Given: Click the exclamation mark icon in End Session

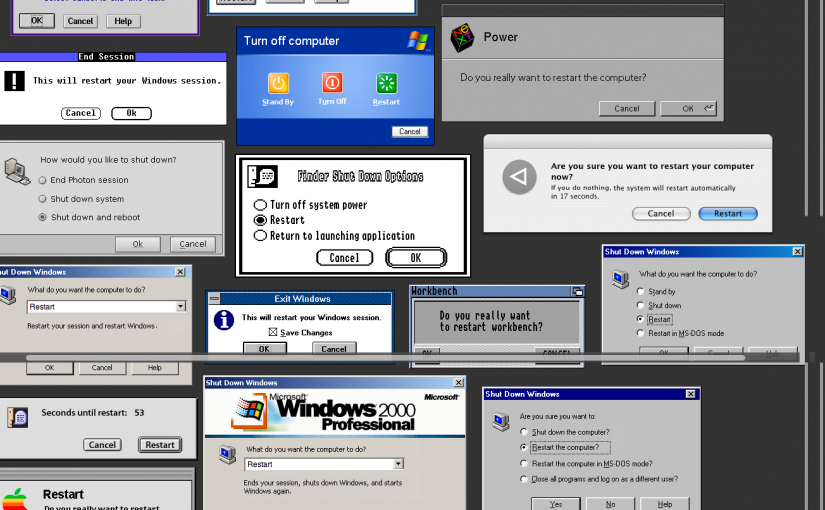Looking at the screenshot, I should point(14,81).
